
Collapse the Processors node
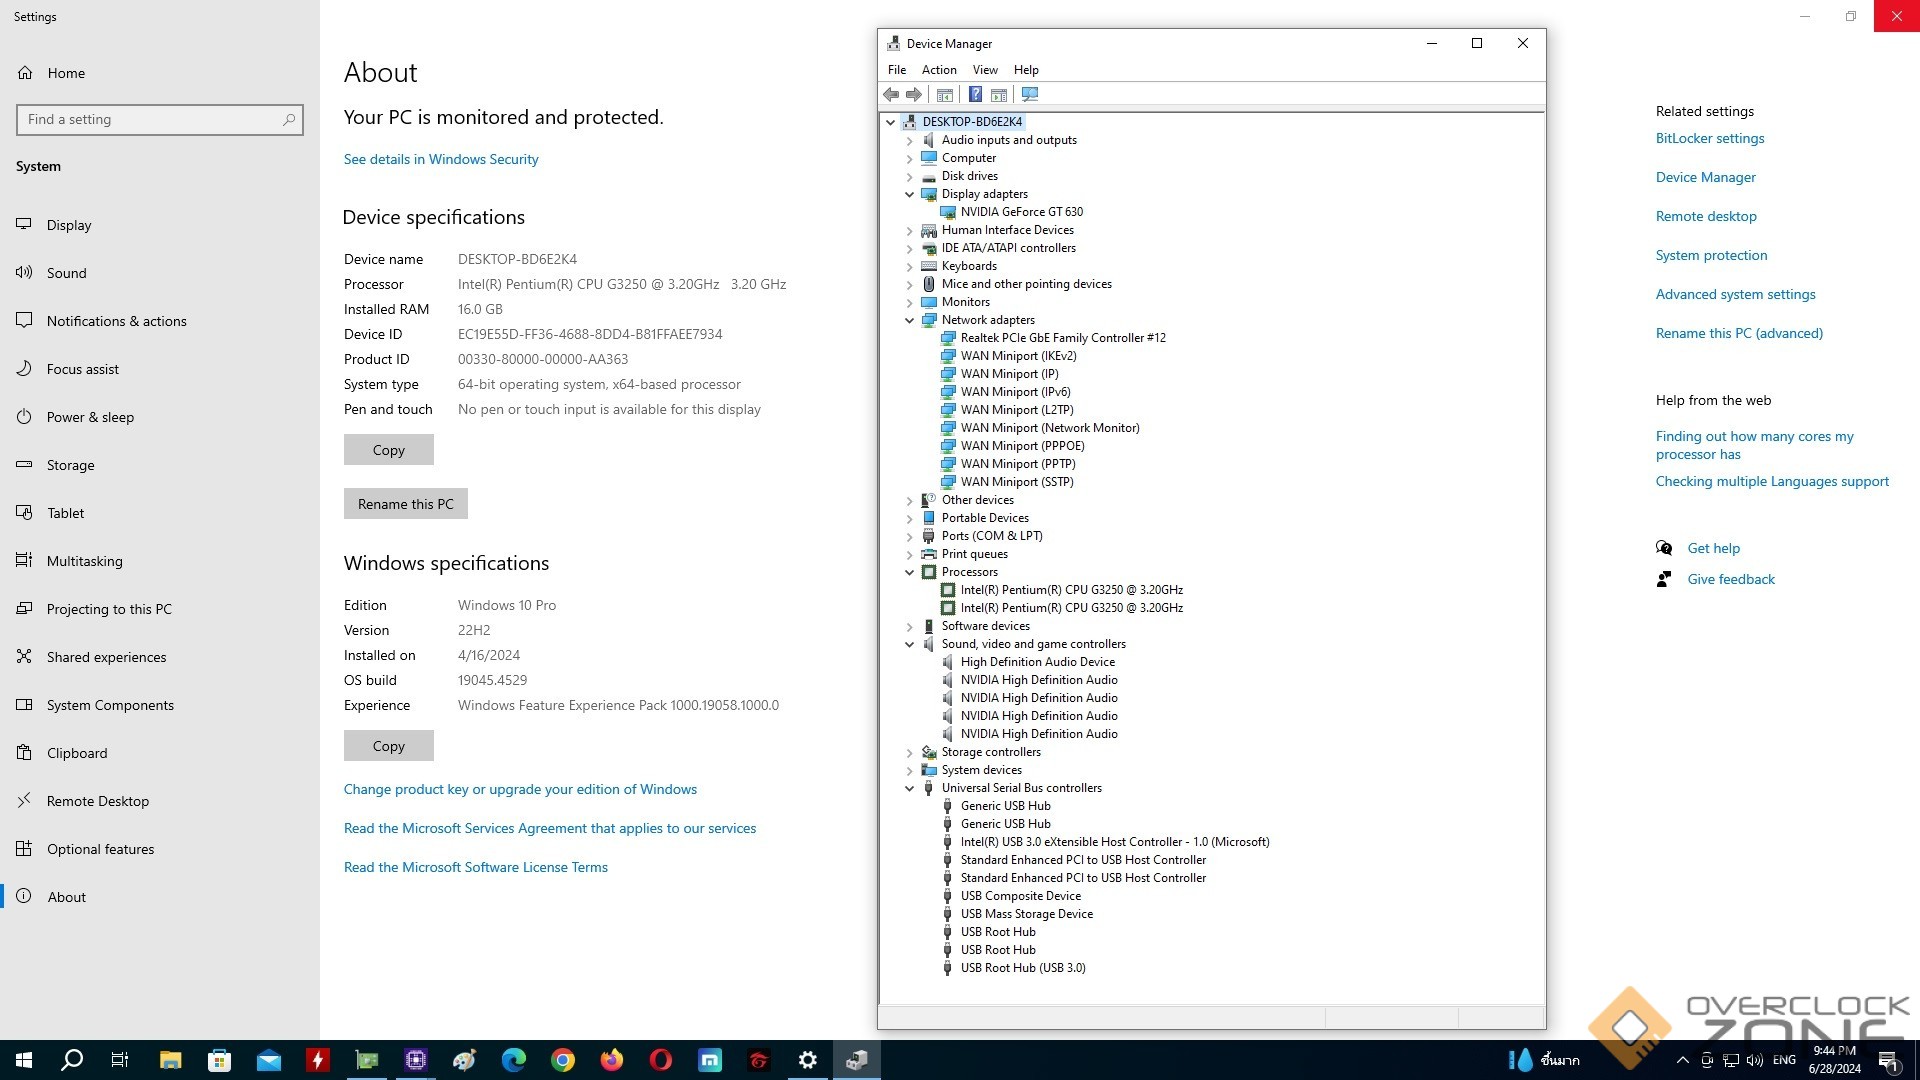[x=909, y=572]
